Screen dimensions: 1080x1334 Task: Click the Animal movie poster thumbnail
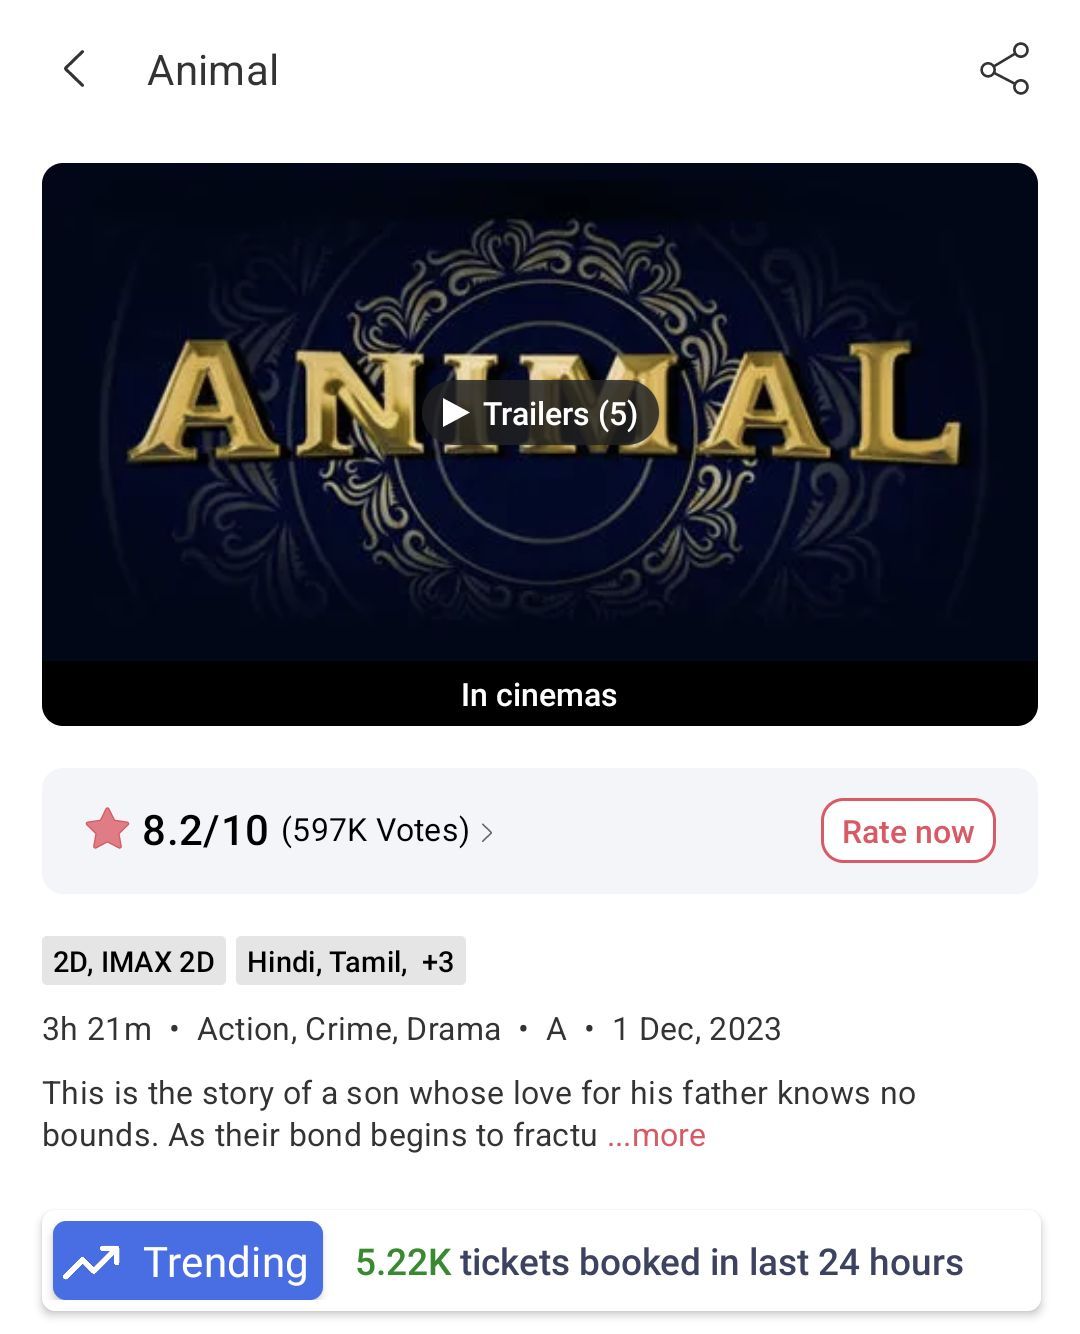click(540, 412)
